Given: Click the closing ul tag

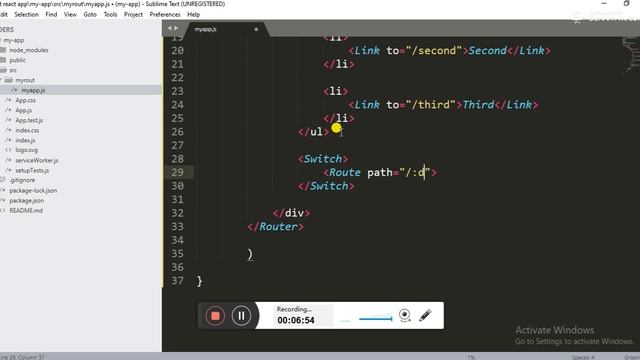Looking at the screenshot, I should click(313, 132).
